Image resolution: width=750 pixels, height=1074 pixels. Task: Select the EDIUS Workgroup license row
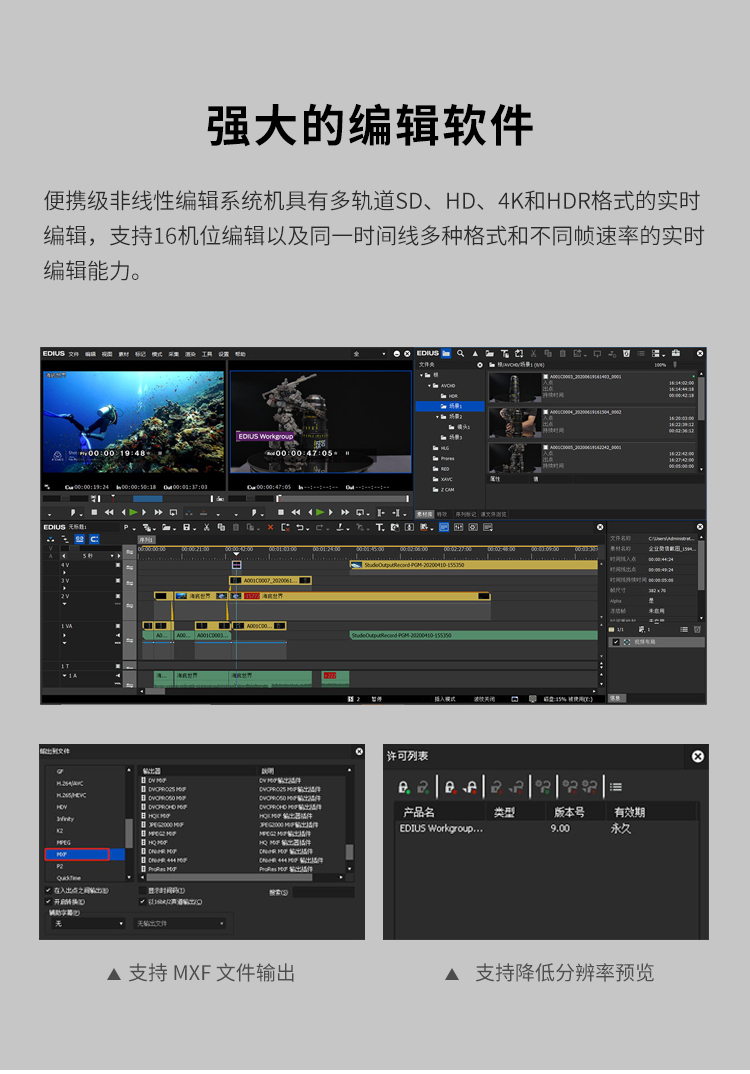click(x=442, y=828)
